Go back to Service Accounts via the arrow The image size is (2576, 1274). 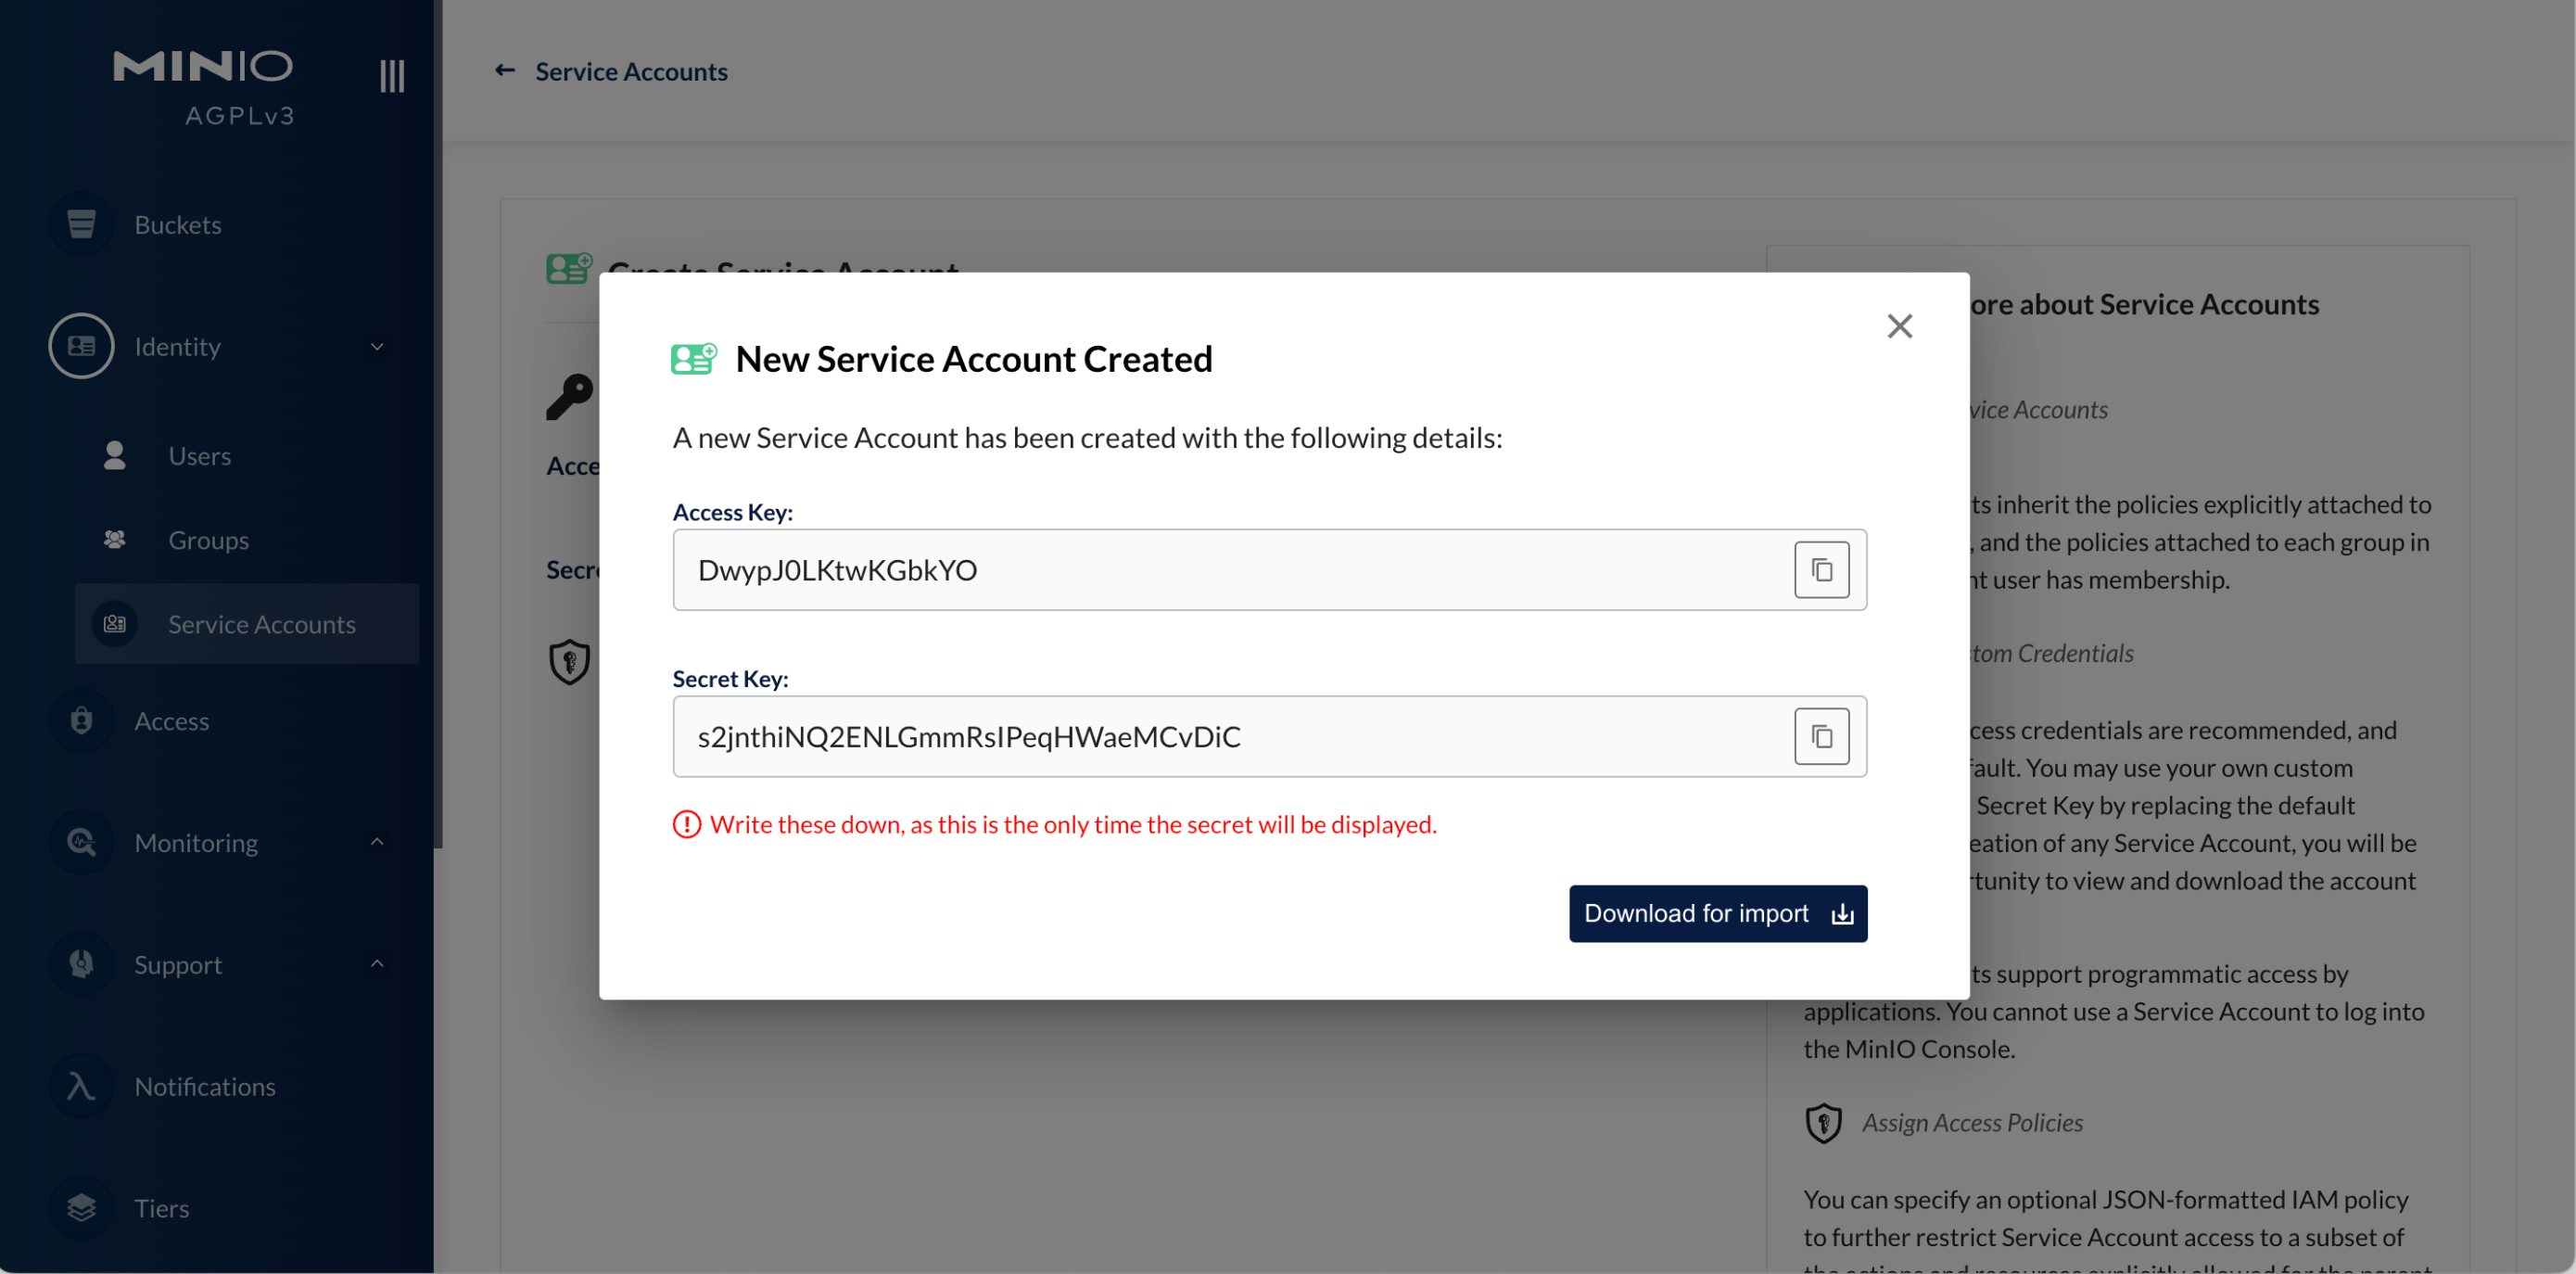pos(505,70)
